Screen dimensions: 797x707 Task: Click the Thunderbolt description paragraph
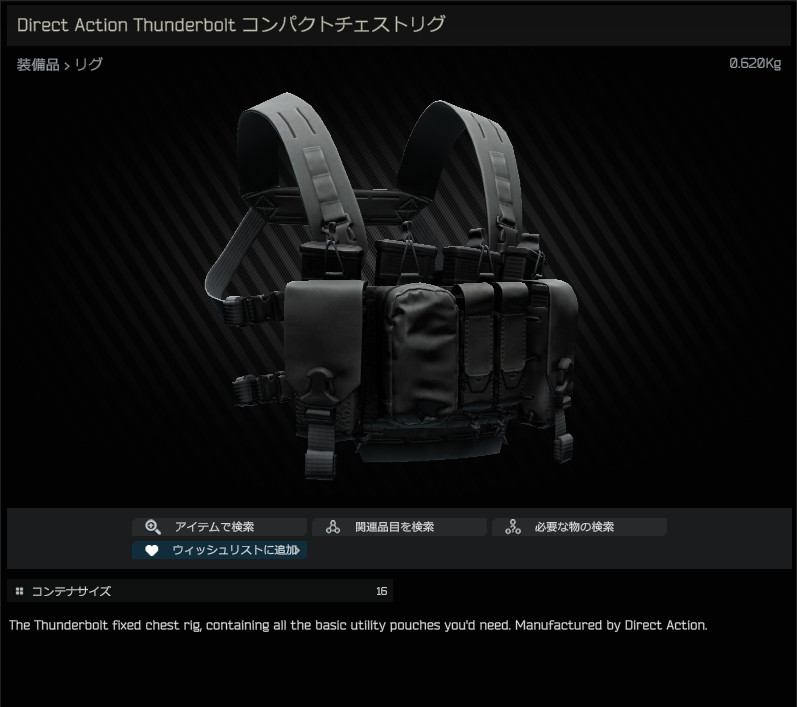click(358, 625)
